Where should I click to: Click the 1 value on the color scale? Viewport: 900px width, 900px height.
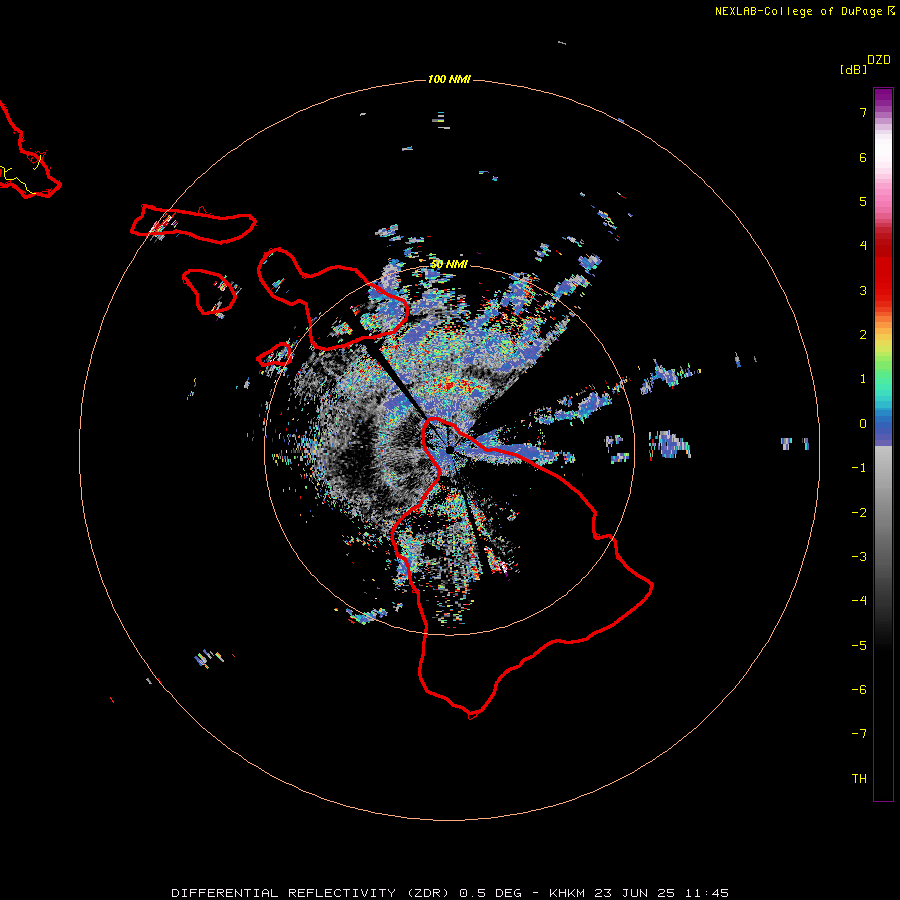[x=863, y=379]
